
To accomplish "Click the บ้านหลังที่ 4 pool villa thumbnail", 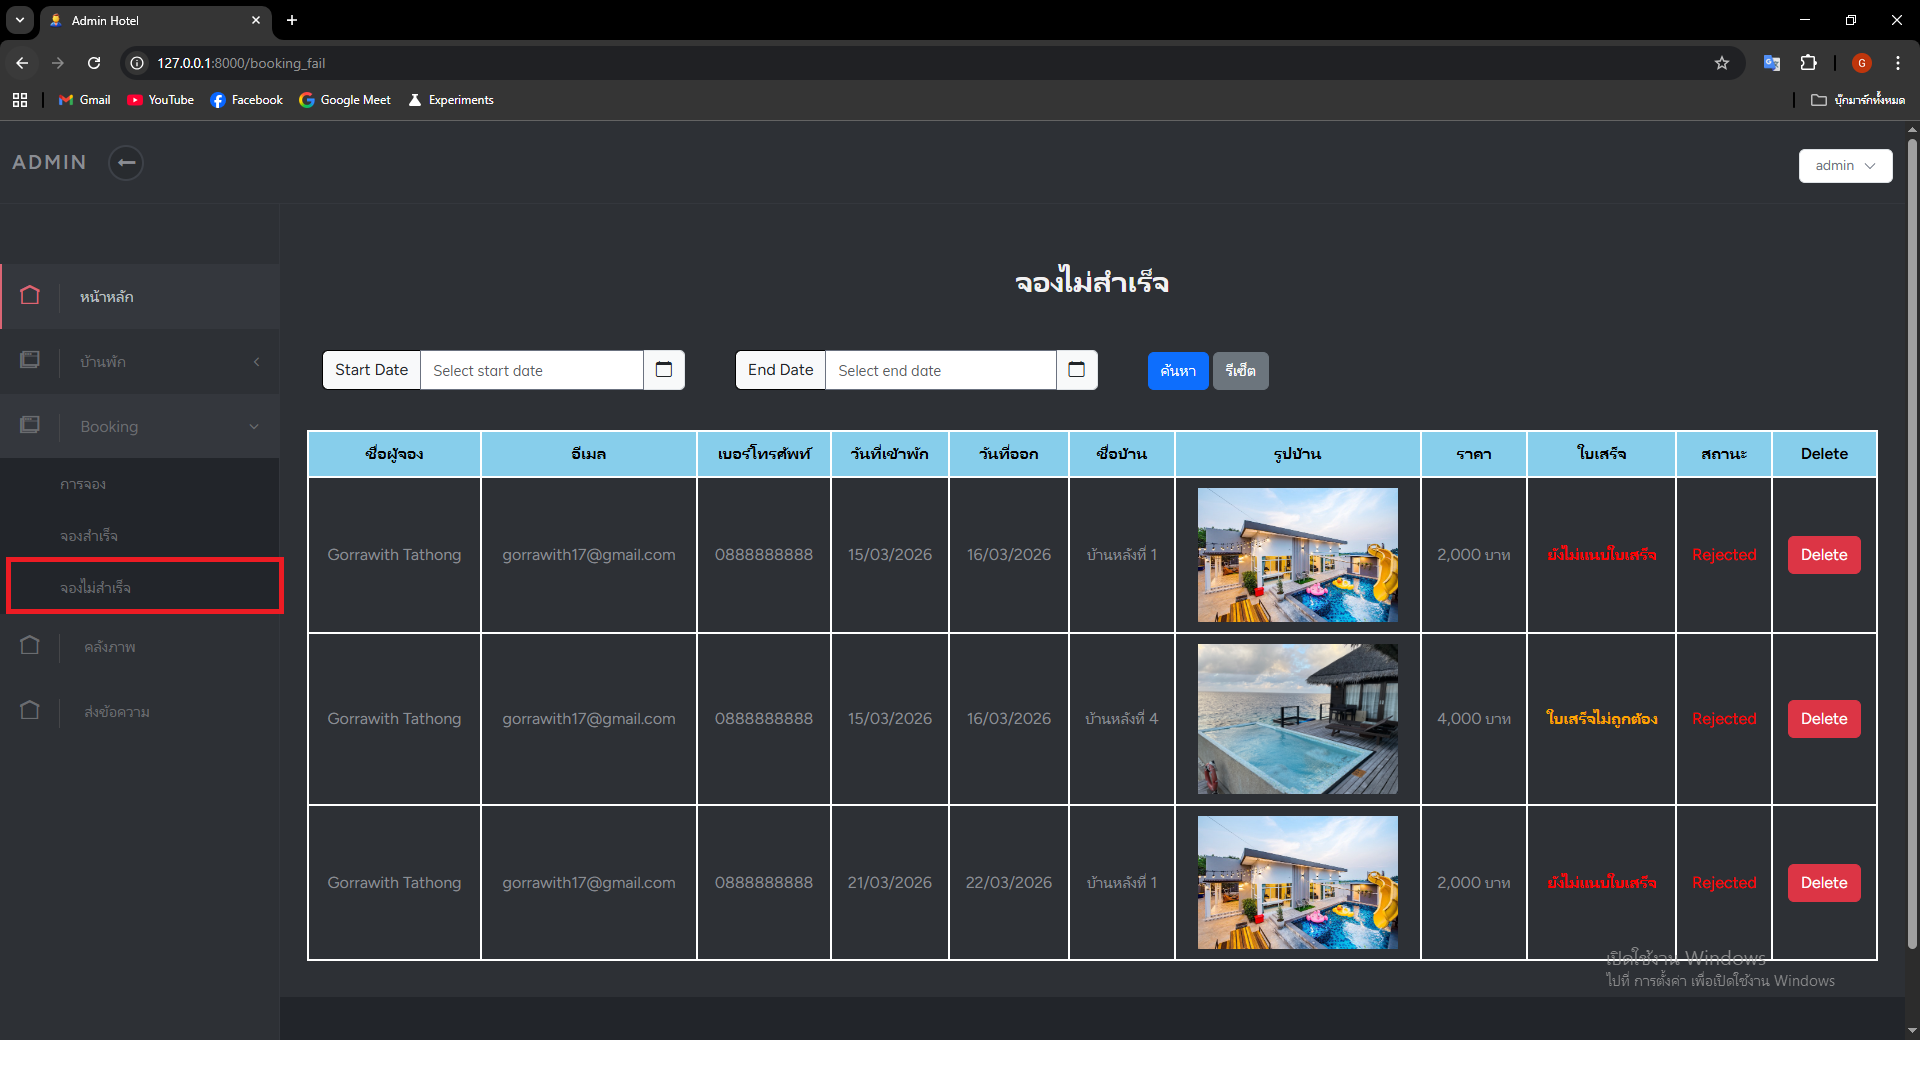I will [1297, 719].
